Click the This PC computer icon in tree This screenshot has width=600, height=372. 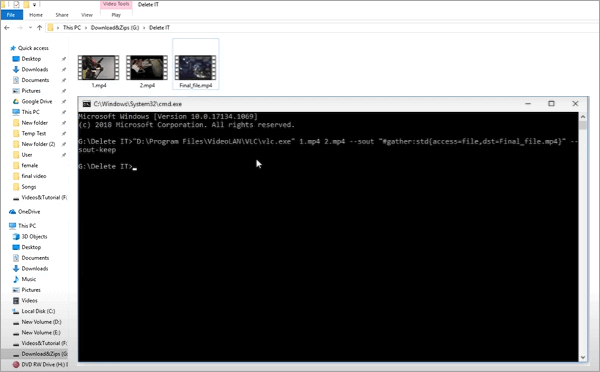pos(12,226)
